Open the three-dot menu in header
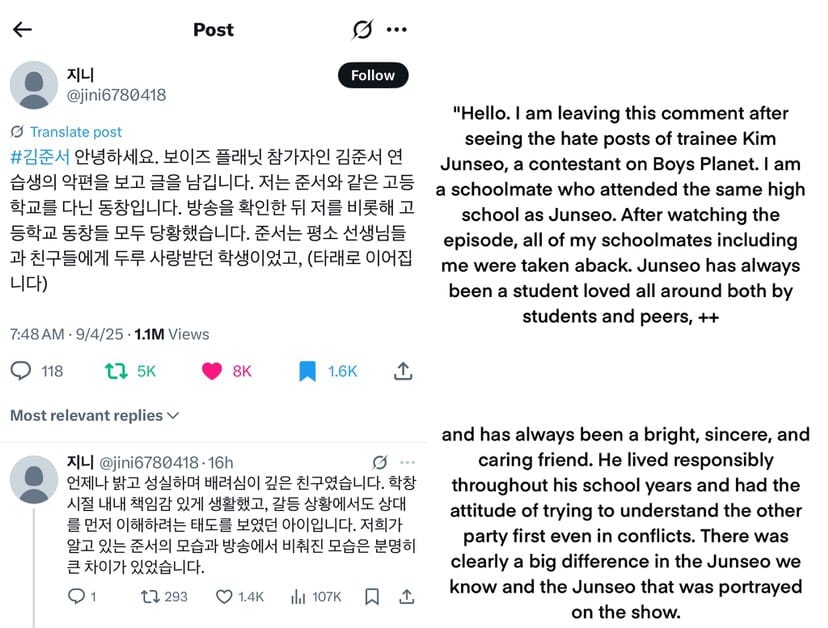 click(x=397, y=29)
